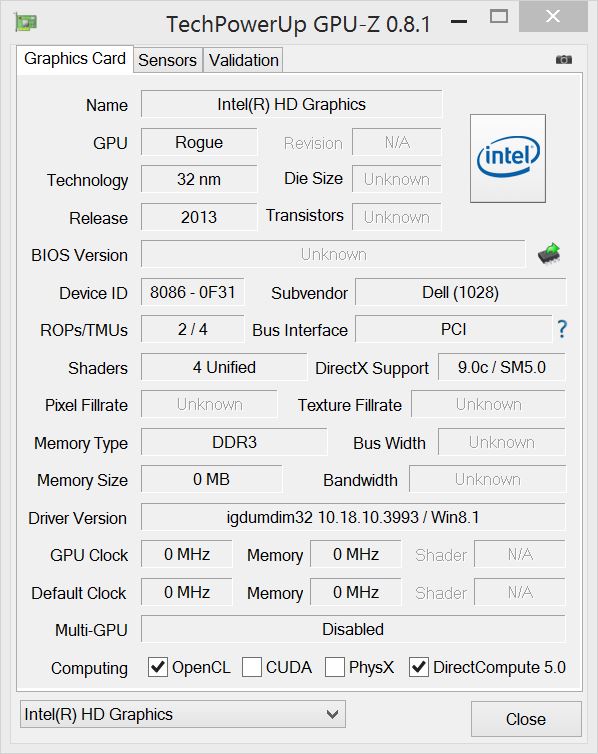
Task: Click the camera screenshot icon
Action: coord(563,60)
